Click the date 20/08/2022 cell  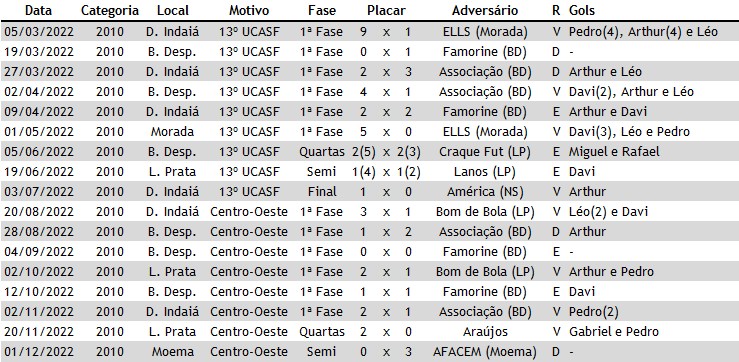[x=39, y=212]
